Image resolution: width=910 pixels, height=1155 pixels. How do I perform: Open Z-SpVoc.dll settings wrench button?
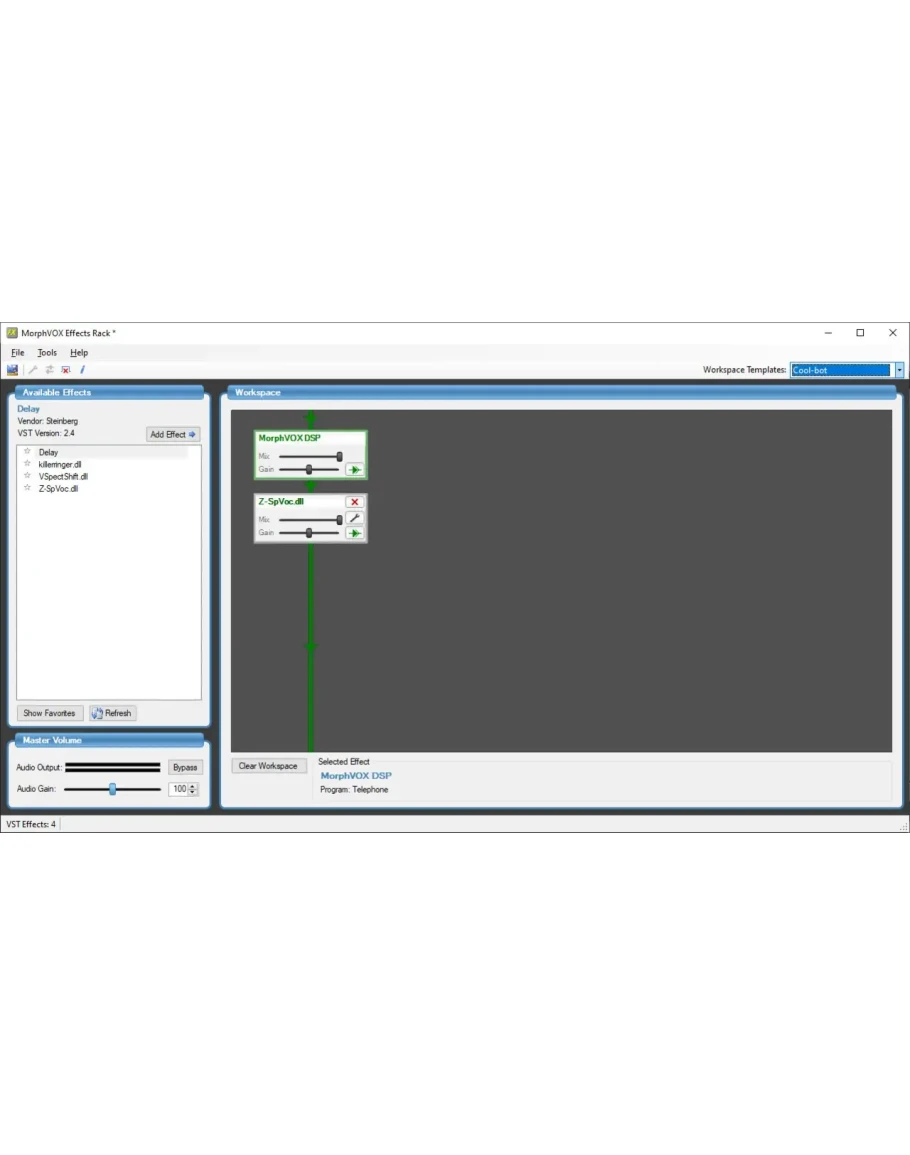(354, 518)
